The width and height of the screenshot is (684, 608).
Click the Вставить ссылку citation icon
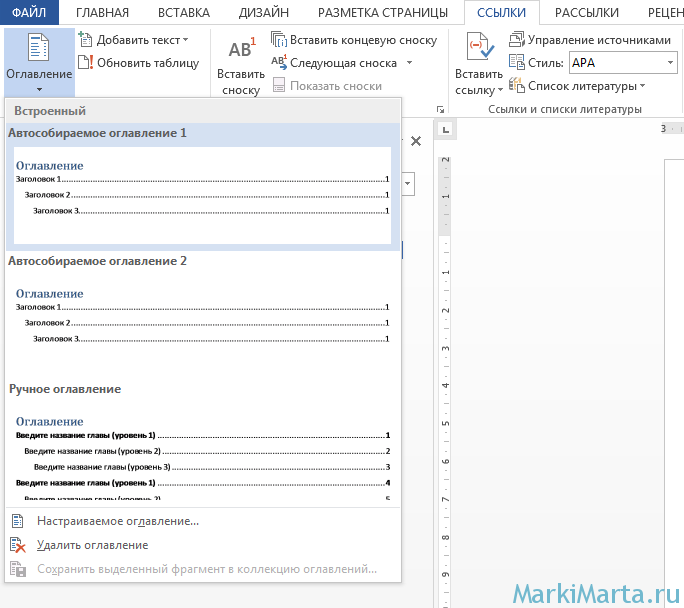(479, 47)
